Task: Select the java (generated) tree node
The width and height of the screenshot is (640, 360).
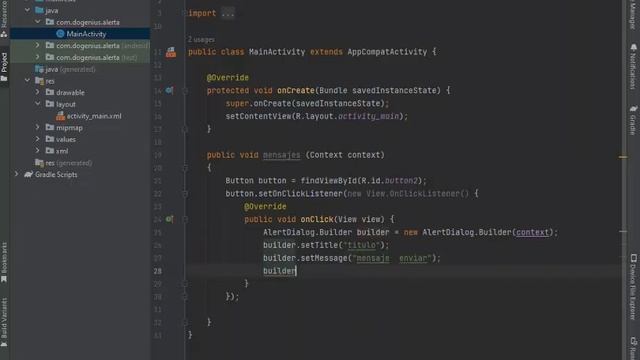Action: (x=70, y=69)
